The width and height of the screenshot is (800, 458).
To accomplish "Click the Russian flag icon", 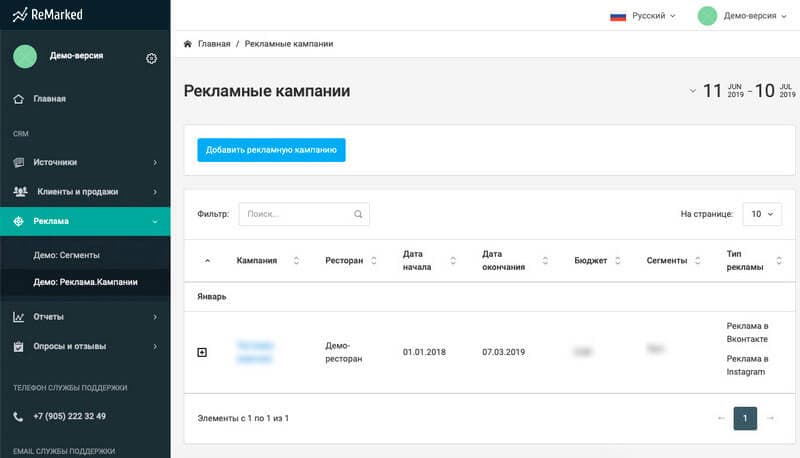I will coord(618,16).
